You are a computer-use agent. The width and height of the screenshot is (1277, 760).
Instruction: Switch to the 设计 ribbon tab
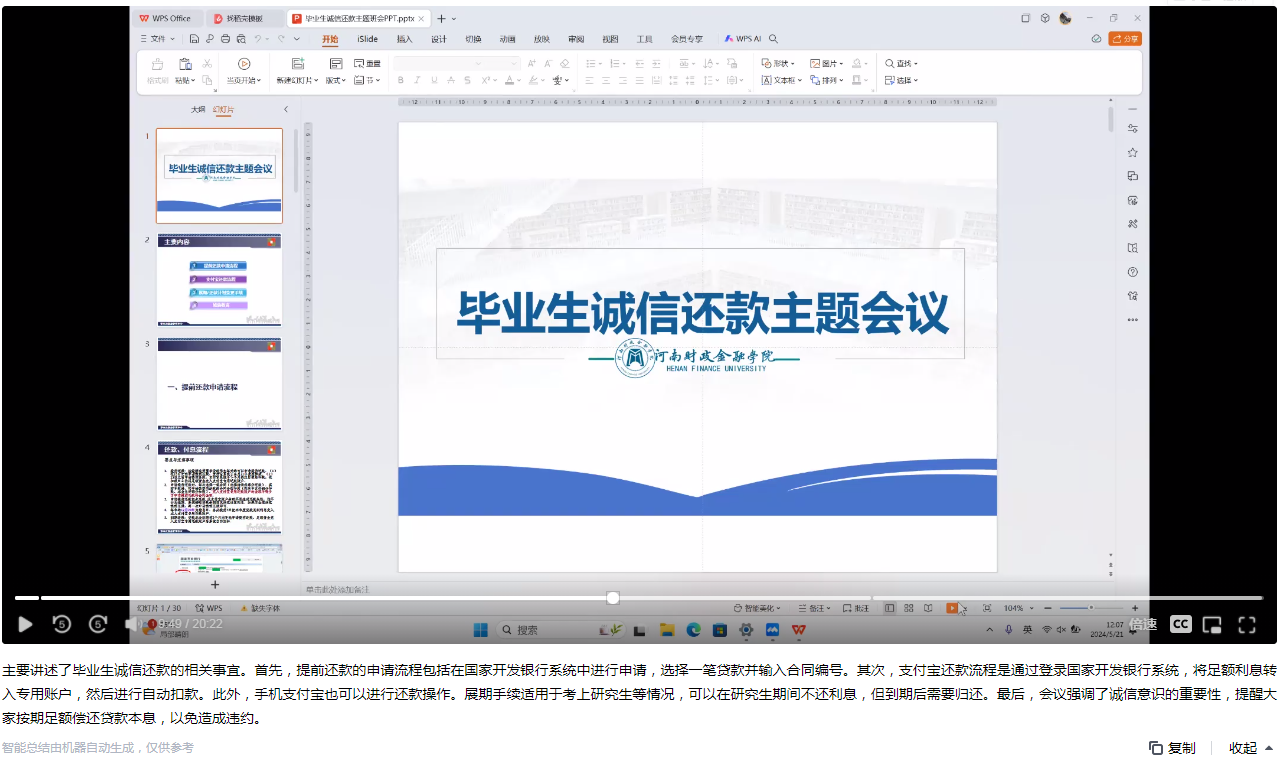click(x=439, y=39)
